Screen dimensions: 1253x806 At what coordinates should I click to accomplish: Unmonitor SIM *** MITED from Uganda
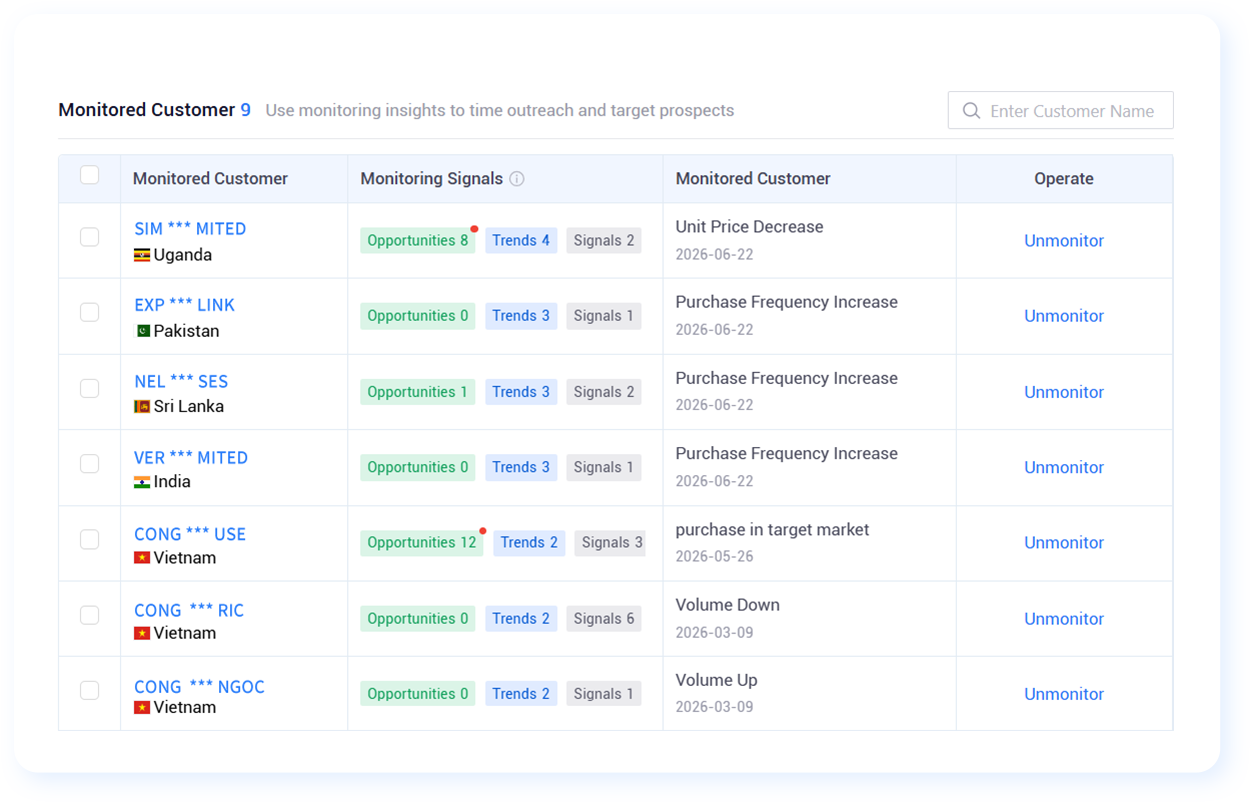click(1064, 241)
